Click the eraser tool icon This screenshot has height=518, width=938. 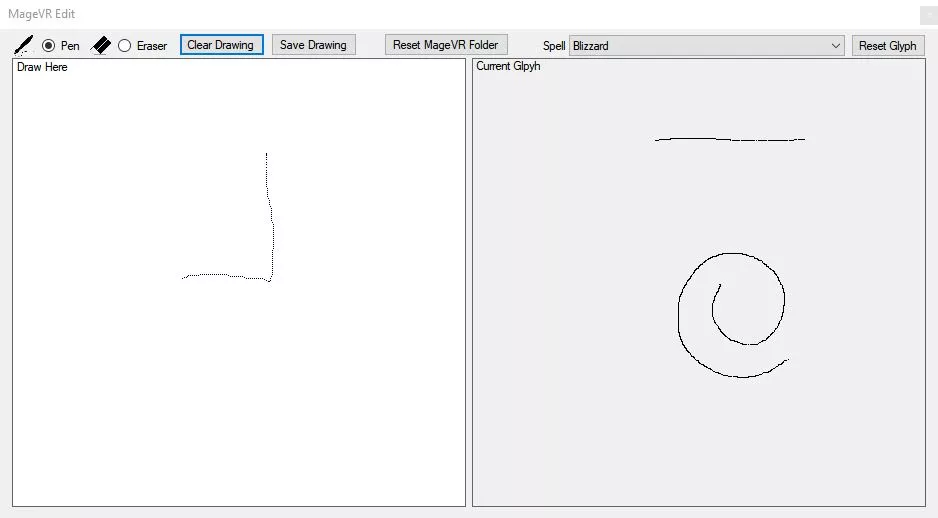100,45
